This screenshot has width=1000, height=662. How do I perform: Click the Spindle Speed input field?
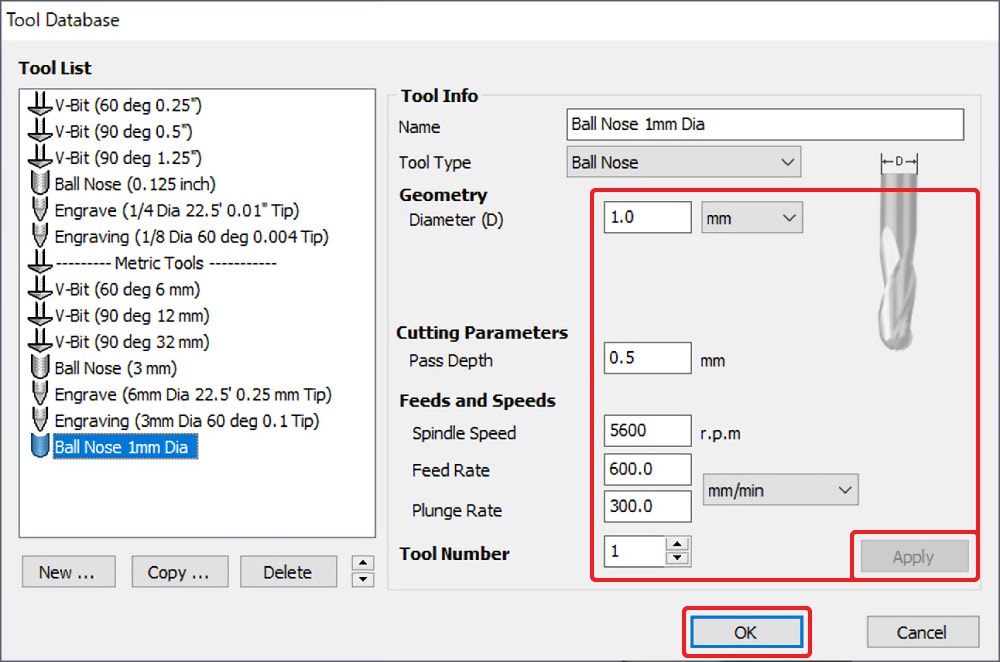647,431
